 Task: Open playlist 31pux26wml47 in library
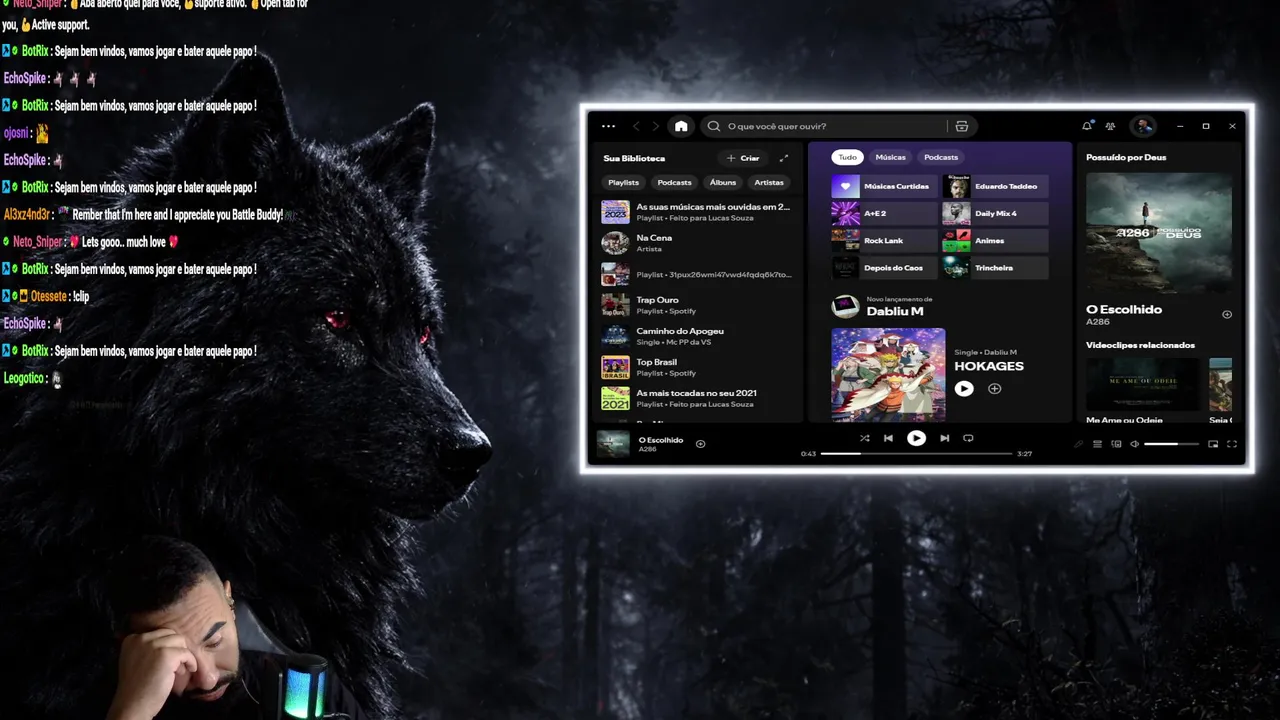coord(698,273)
